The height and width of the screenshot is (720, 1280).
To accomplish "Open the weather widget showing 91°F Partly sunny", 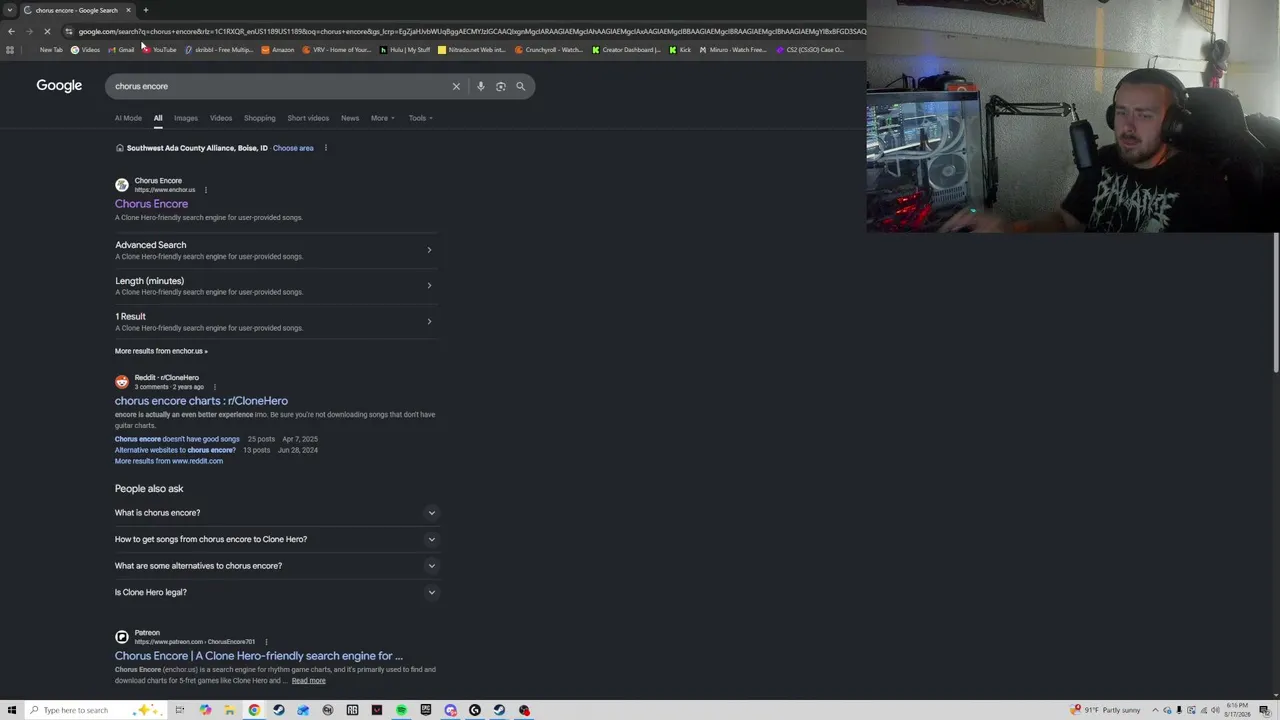I will tap(1106, 710).
